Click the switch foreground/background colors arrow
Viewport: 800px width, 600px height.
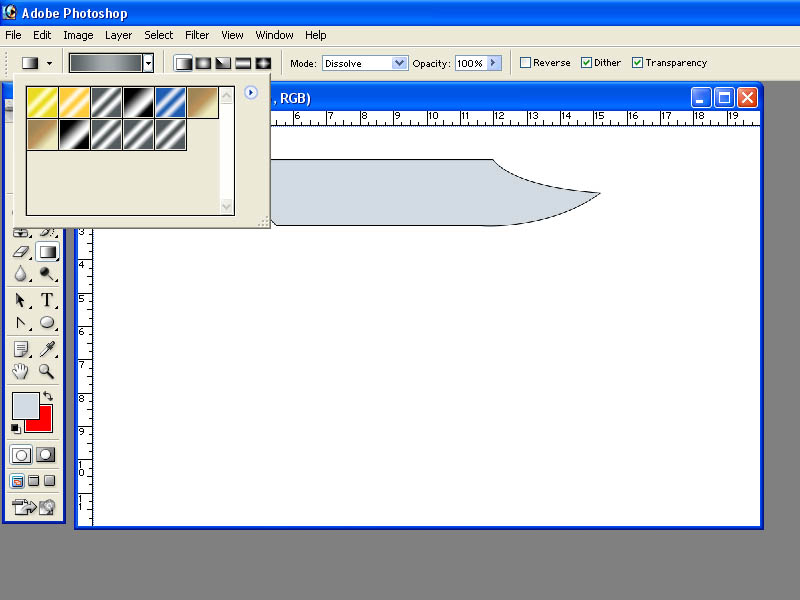point(48,396)
